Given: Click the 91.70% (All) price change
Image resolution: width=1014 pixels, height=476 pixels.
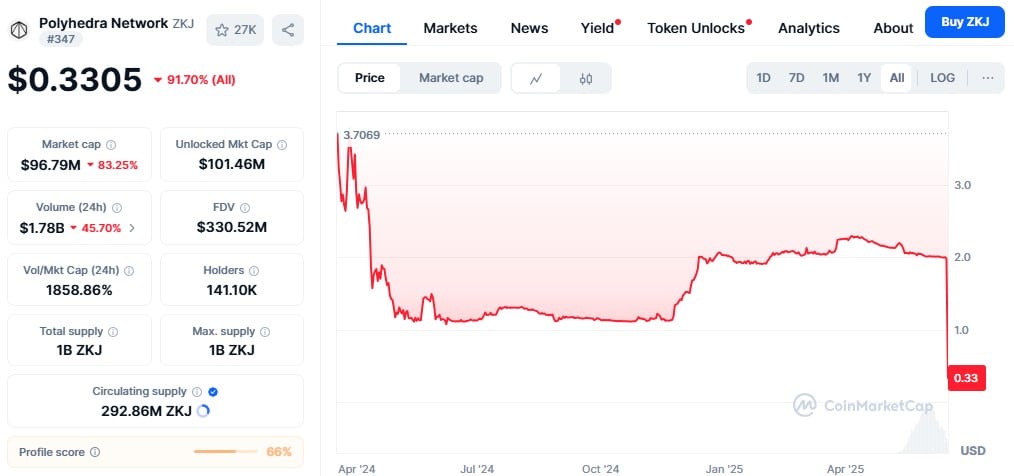Looking at the screenshot, I should tap(194, 80).
